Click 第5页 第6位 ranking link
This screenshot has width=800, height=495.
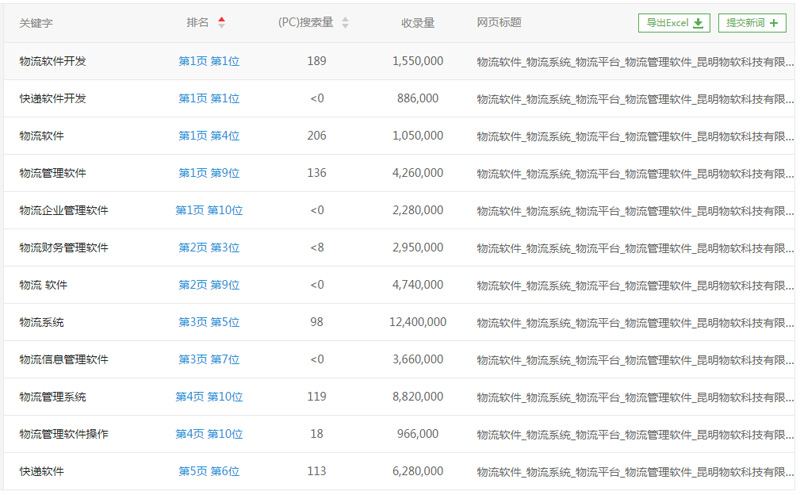pos(209,472)
